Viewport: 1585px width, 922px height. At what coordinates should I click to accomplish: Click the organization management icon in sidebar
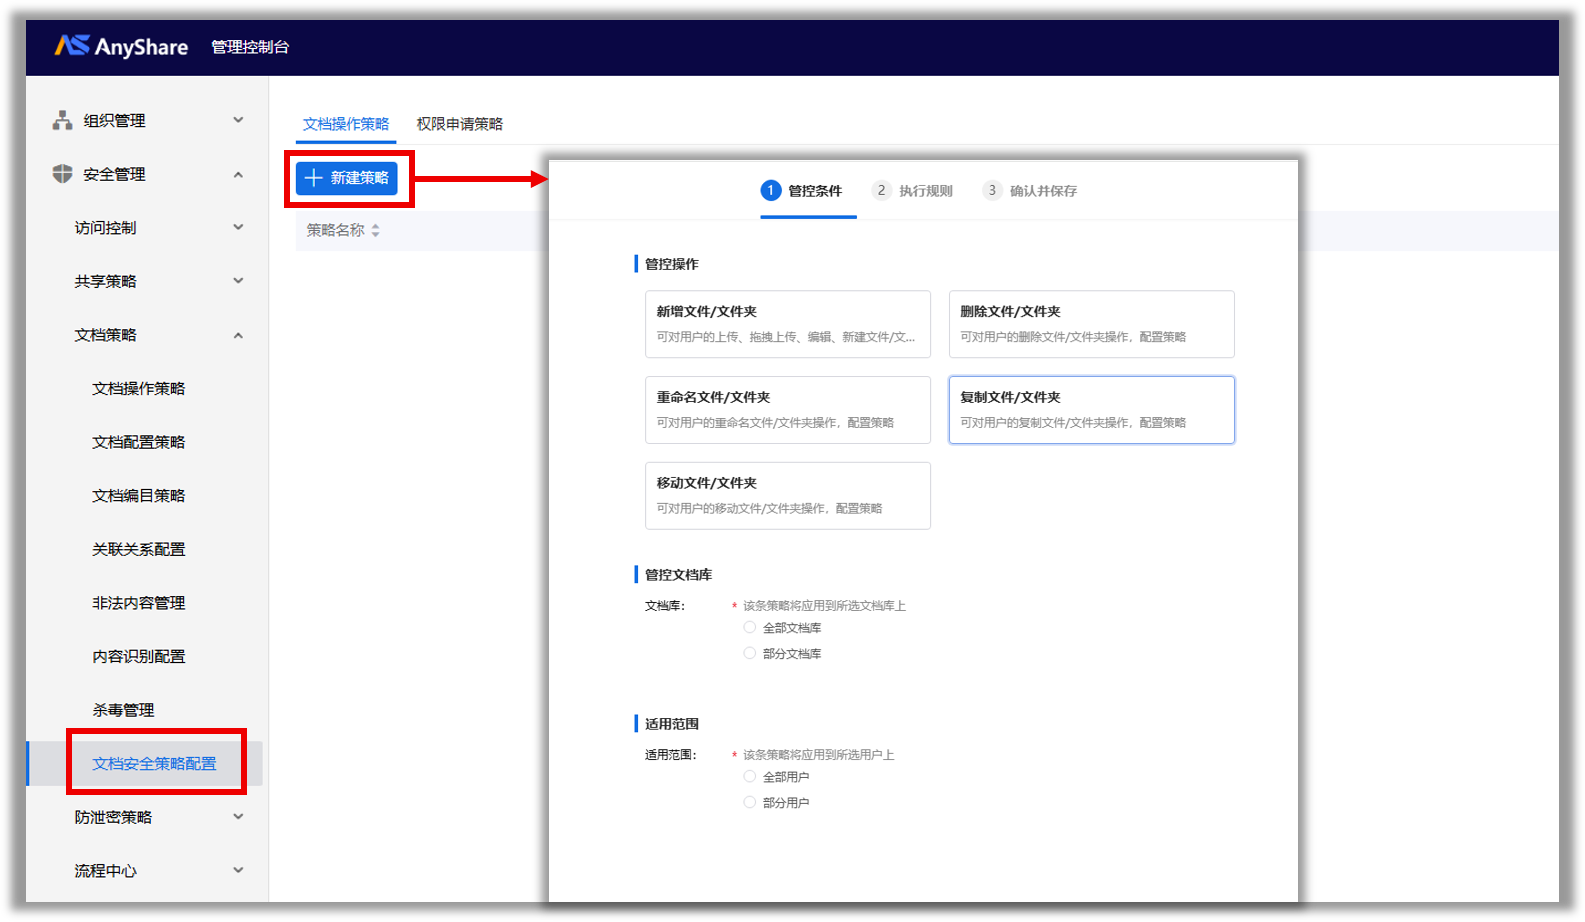(x=62, y=120)
